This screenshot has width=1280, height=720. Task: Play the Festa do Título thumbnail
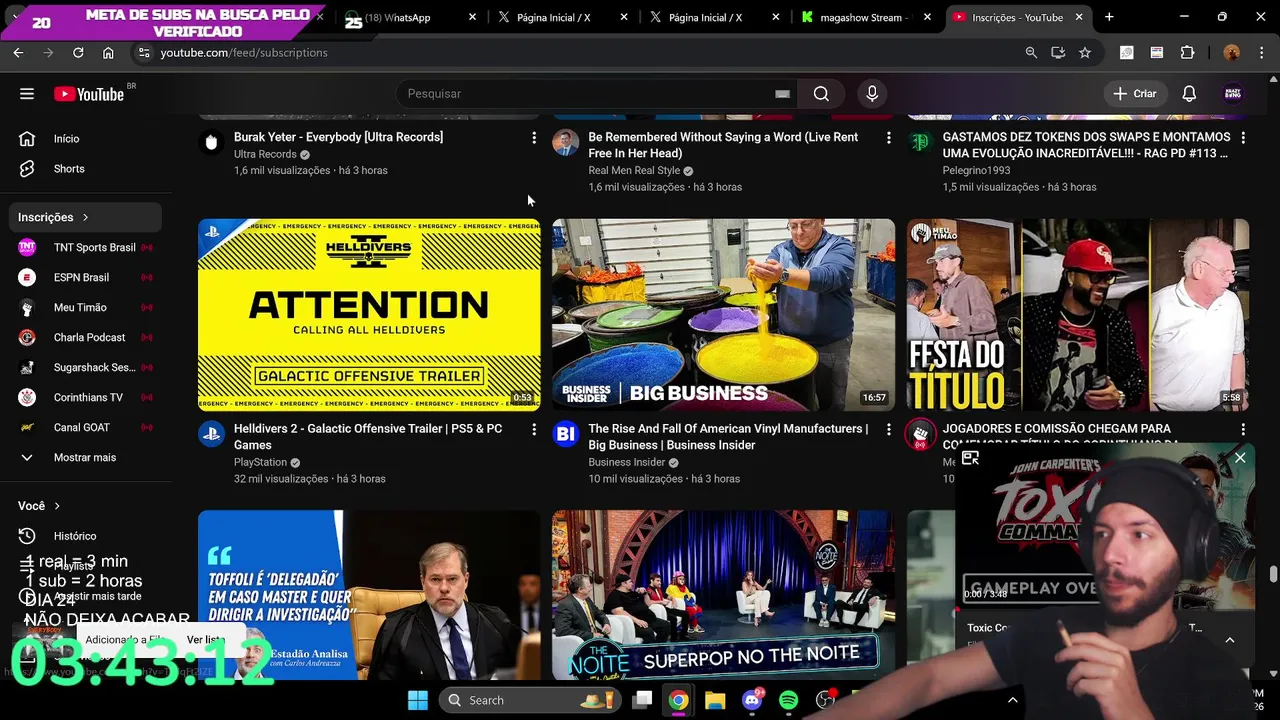point(1078,315)
